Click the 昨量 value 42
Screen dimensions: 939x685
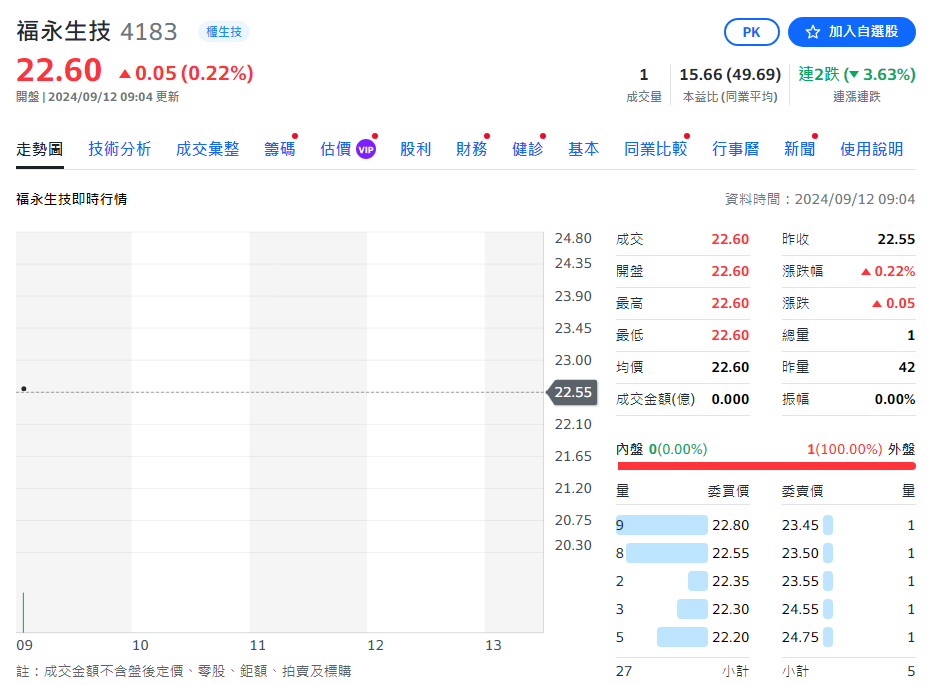[x=907, y=367]
